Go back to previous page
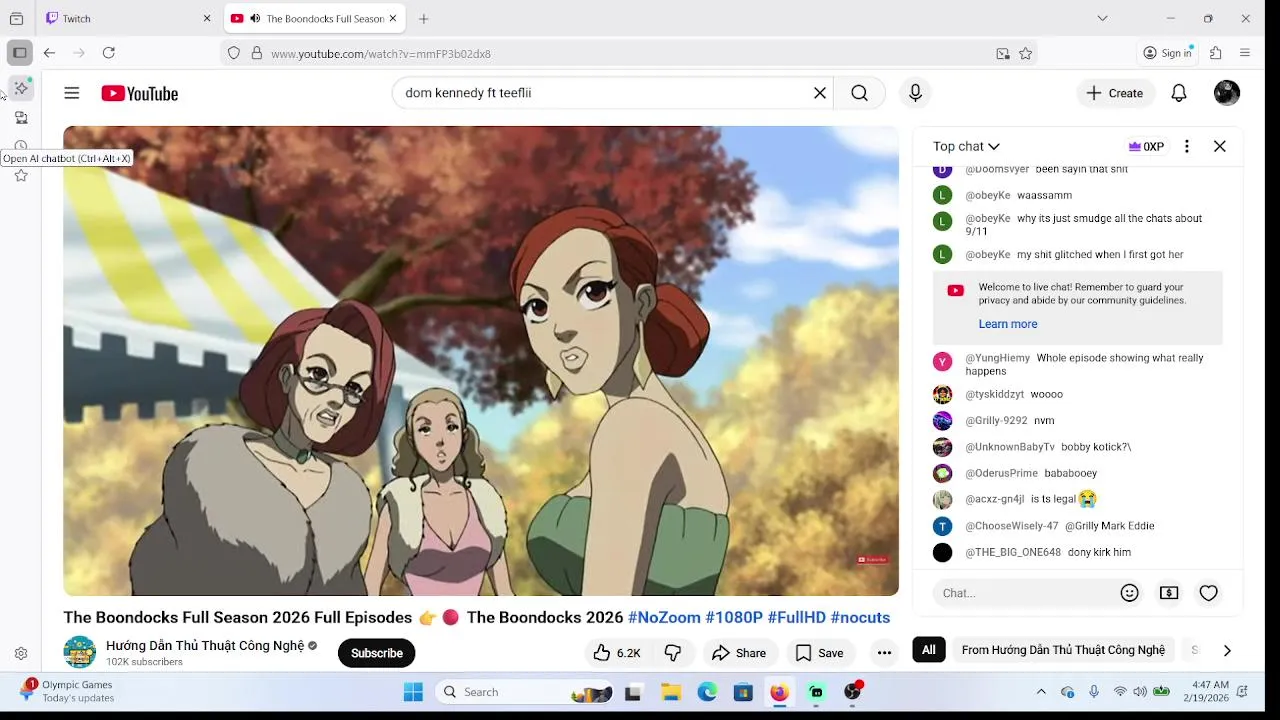Screen dimensions: 1280x720 [x=49, y=53]
